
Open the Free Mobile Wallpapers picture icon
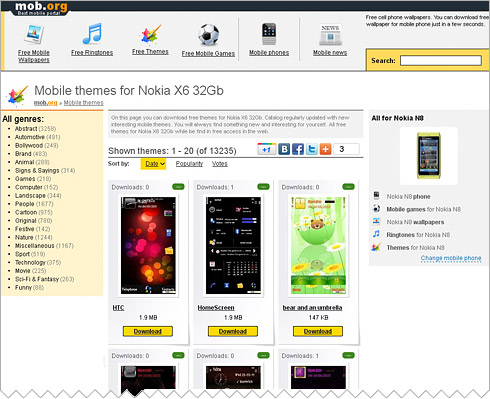tap(34, 34)
